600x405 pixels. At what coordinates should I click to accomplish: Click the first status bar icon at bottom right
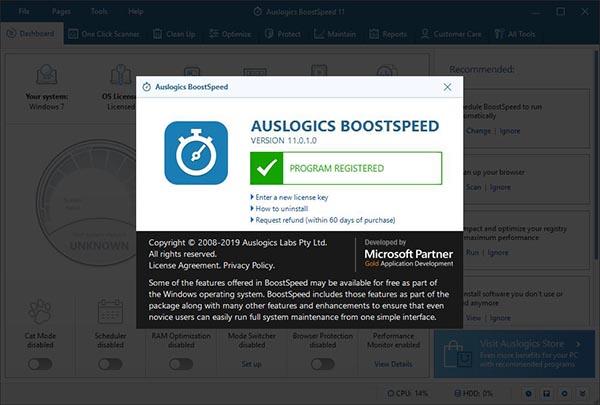coord(529,393)
